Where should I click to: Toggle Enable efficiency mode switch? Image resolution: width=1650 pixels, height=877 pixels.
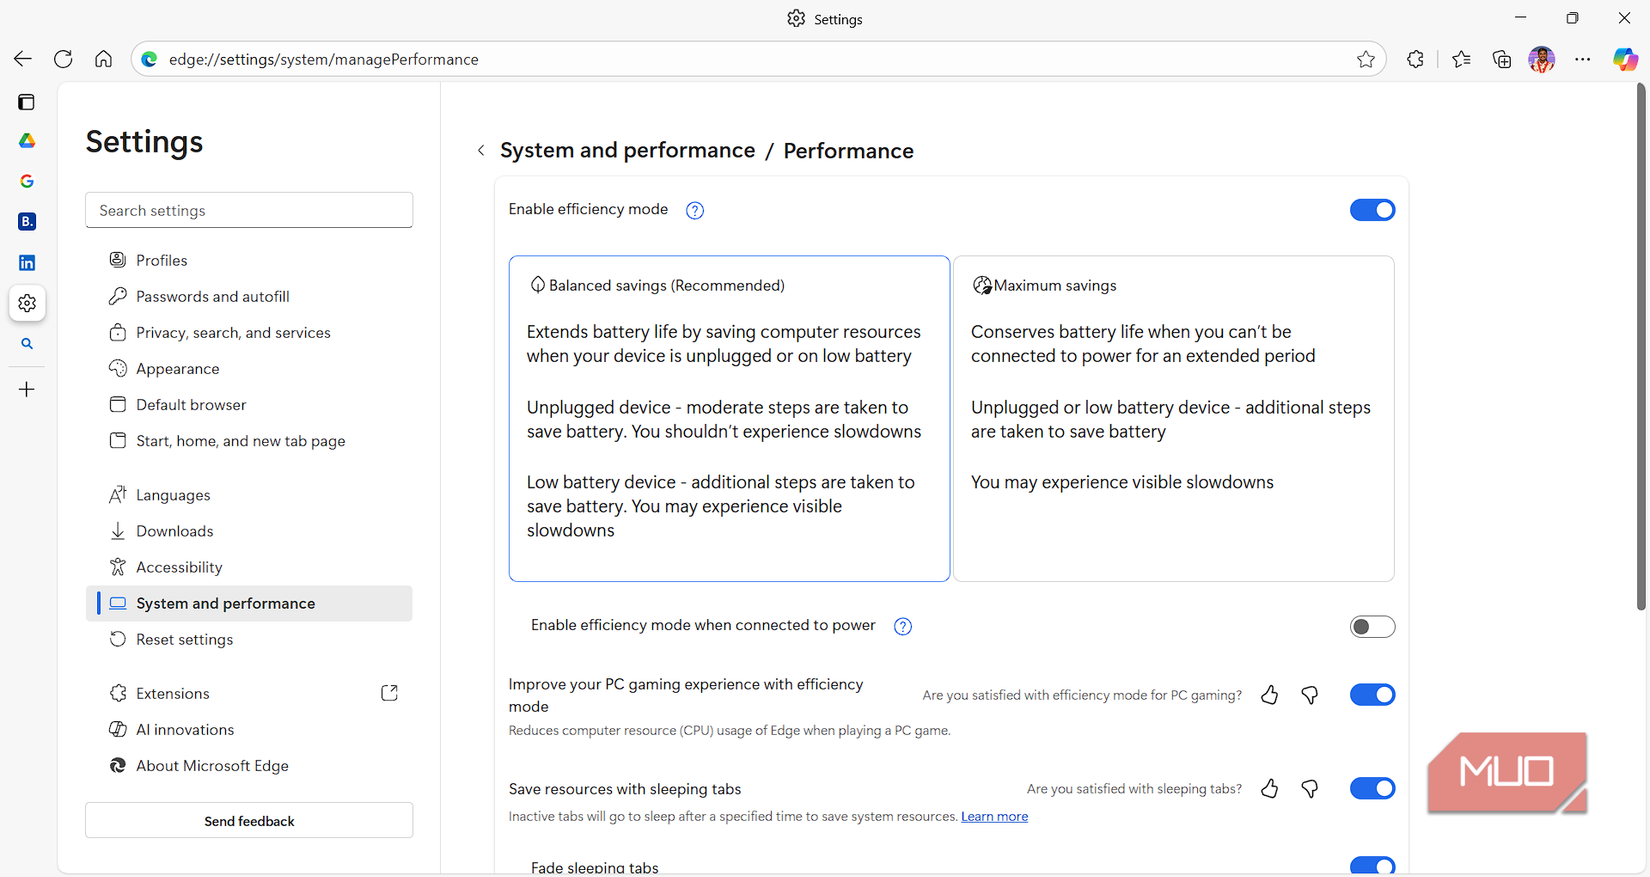point(1372,210)
